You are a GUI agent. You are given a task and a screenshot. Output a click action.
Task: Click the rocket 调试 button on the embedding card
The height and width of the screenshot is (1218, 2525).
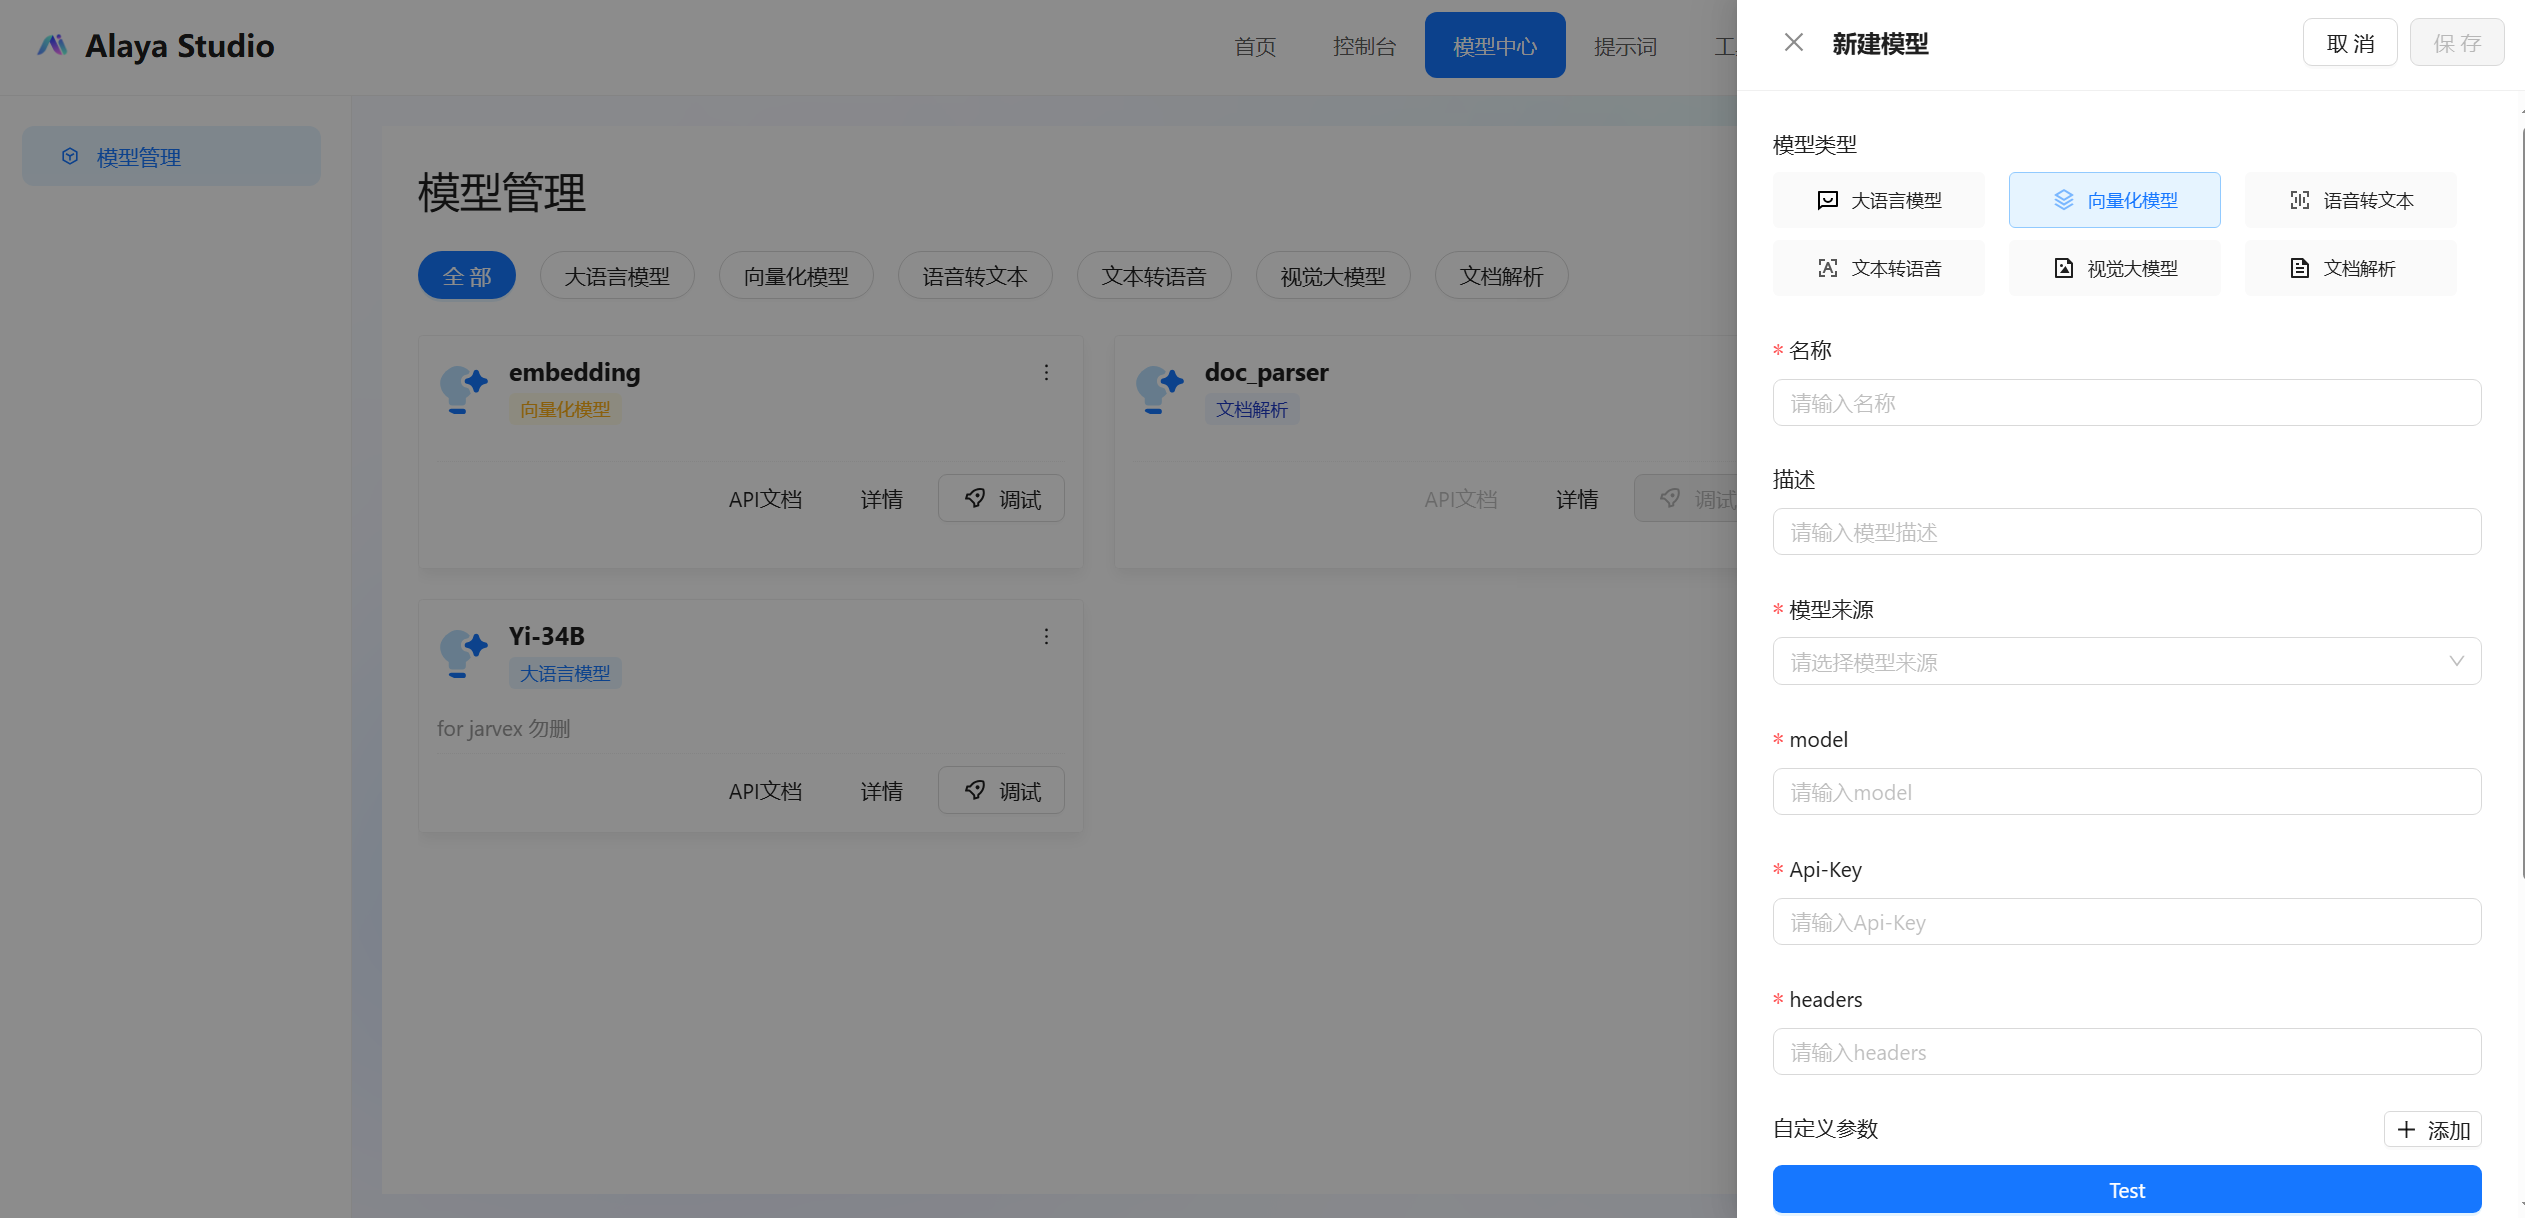(1001, 498)
